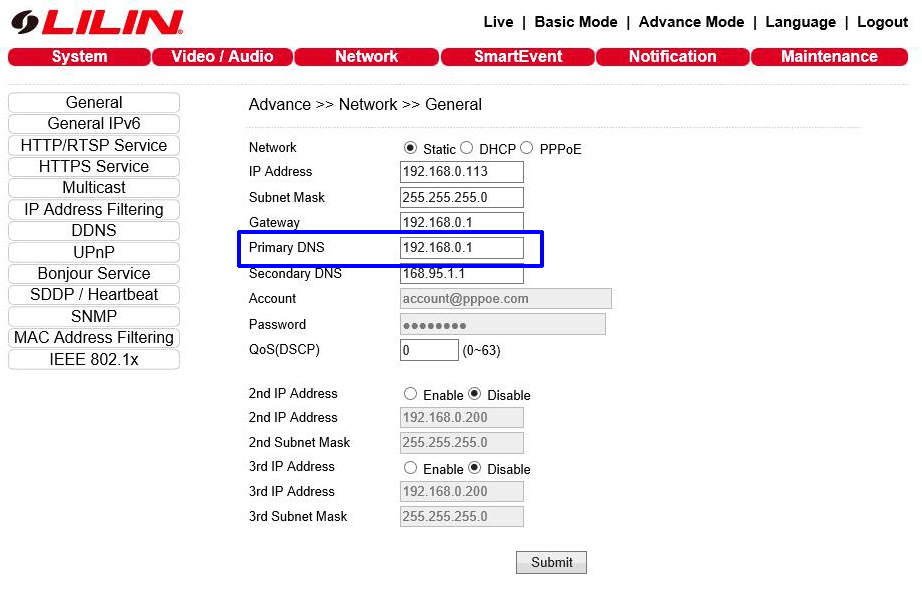Enable the 3rd IP Address option
The image size is (922, 602).
(x=411, y=468)
